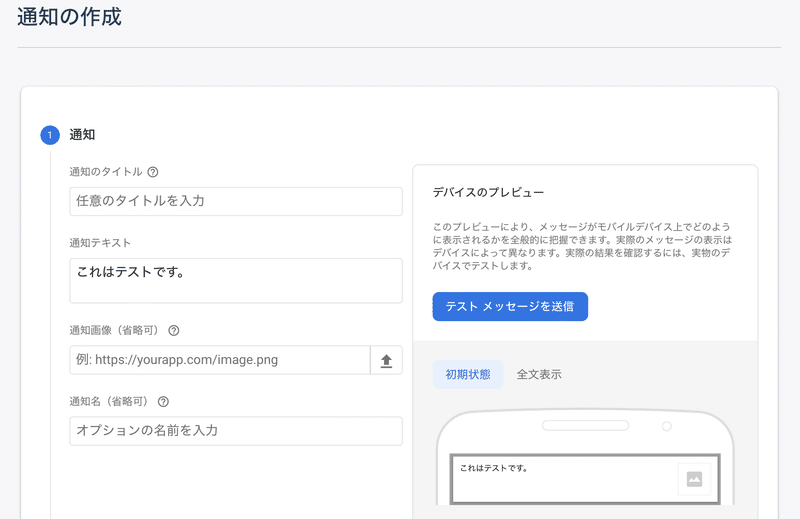Click help icon next to 通知画像(省略可)
This screenshot has width=800, height=519.
173,331
